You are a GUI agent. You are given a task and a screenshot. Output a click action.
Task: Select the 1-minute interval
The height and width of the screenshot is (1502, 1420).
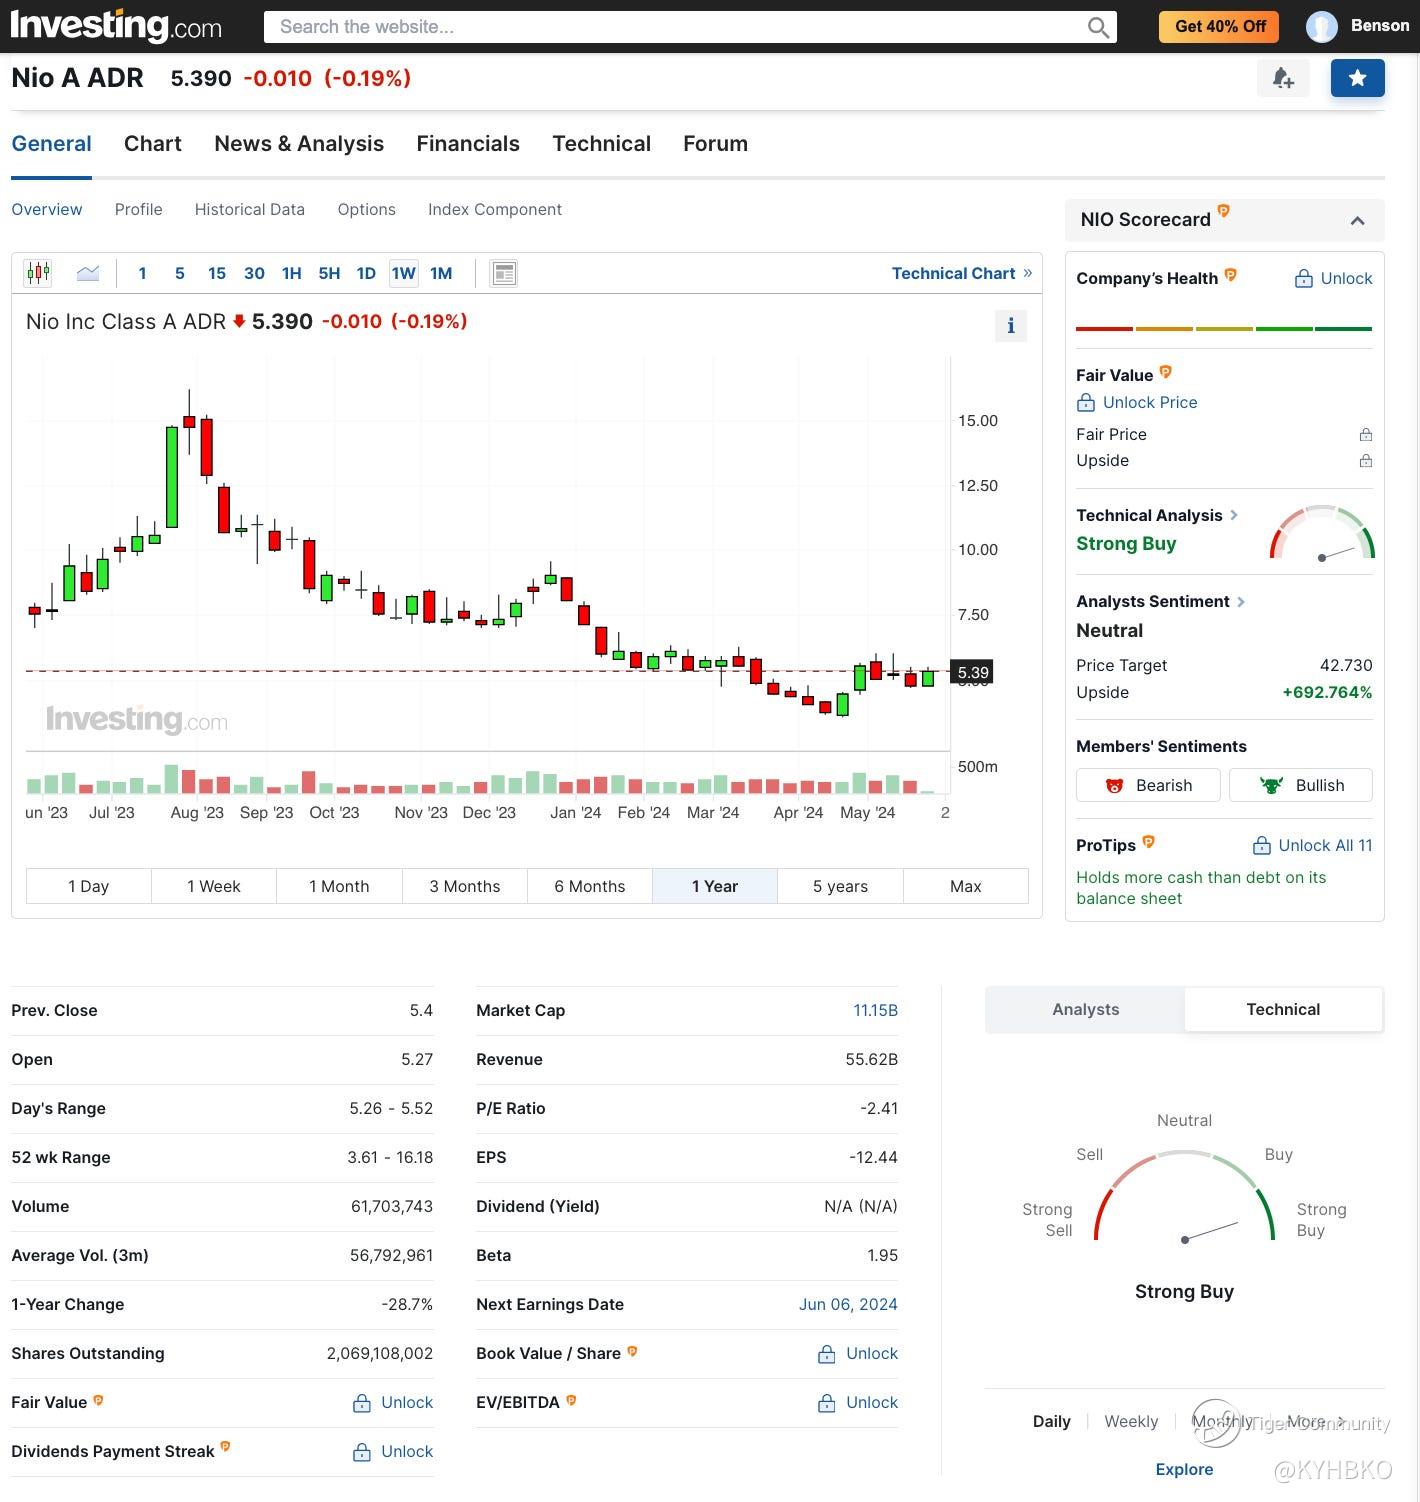(143, 273)
